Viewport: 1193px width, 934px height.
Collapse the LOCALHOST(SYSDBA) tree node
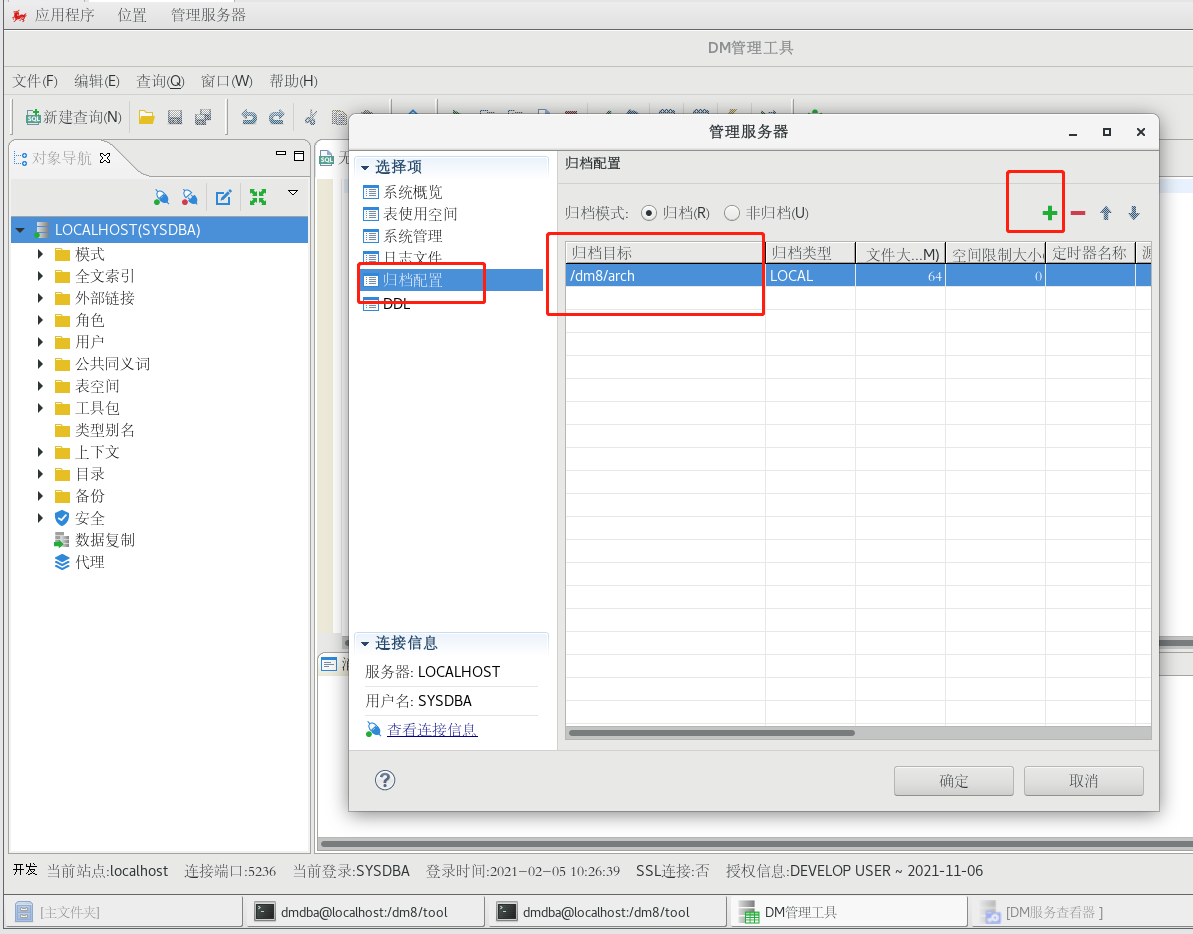21,230
